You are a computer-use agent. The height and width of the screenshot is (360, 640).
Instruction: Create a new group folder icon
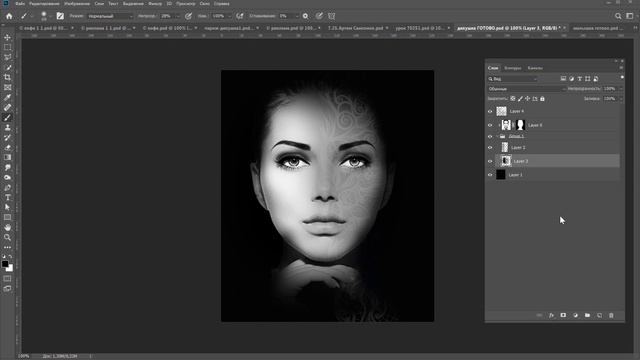[x=587, y=316]
